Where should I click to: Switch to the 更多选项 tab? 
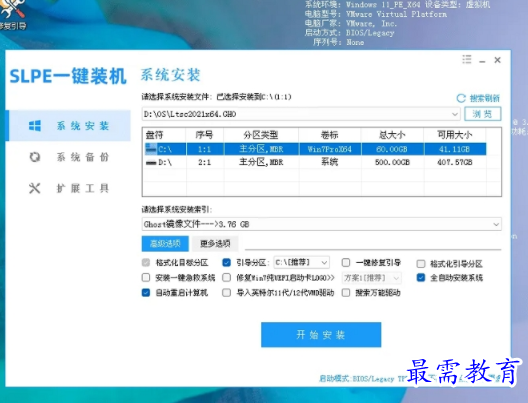[215, 243]
